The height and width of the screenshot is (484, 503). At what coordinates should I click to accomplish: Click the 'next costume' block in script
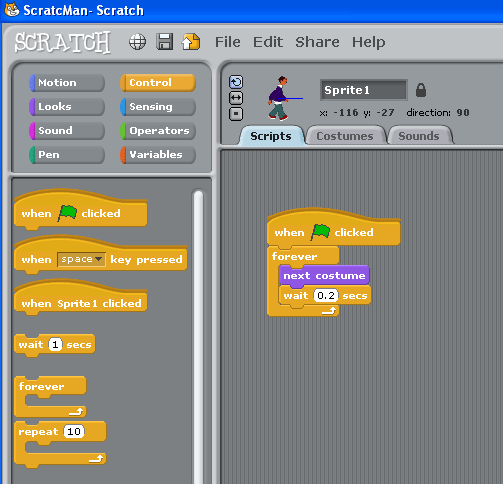324,276
